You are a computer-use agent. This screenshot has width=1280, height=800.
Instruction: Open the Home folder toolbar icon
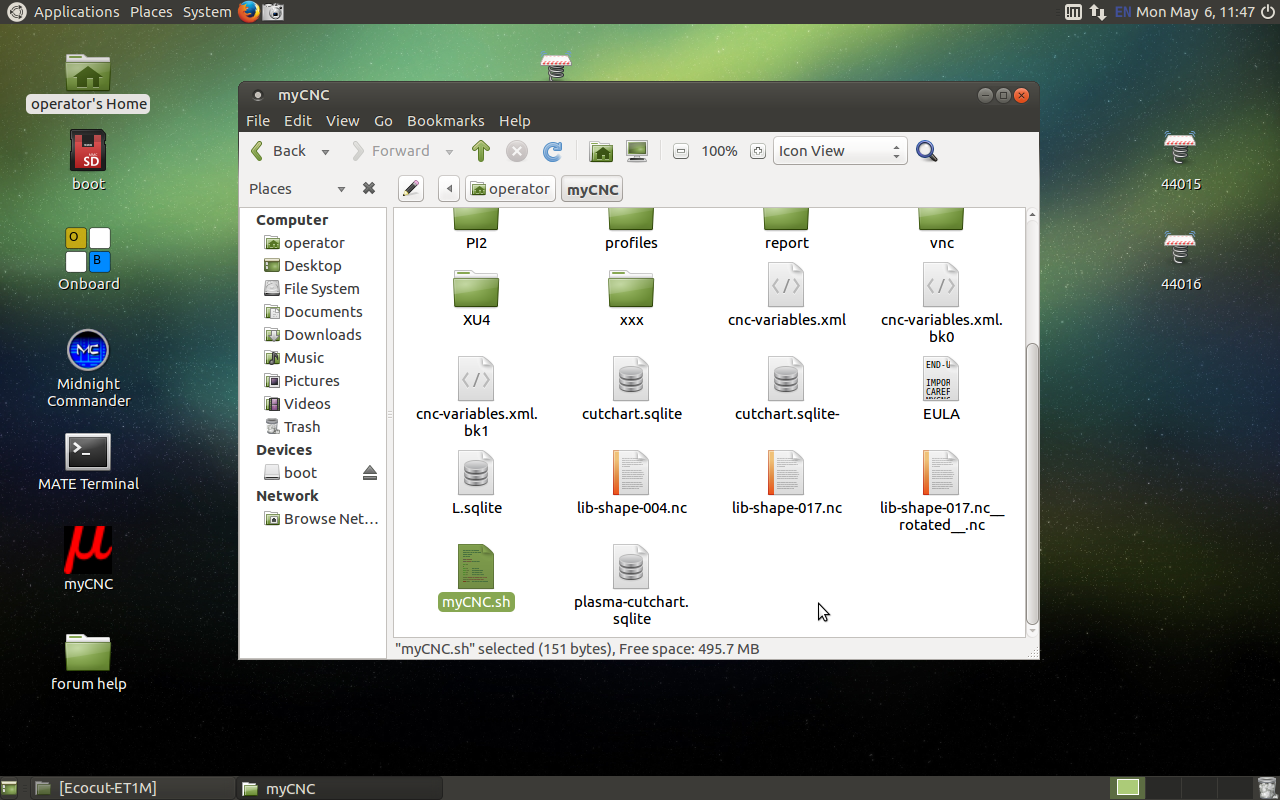601,151
